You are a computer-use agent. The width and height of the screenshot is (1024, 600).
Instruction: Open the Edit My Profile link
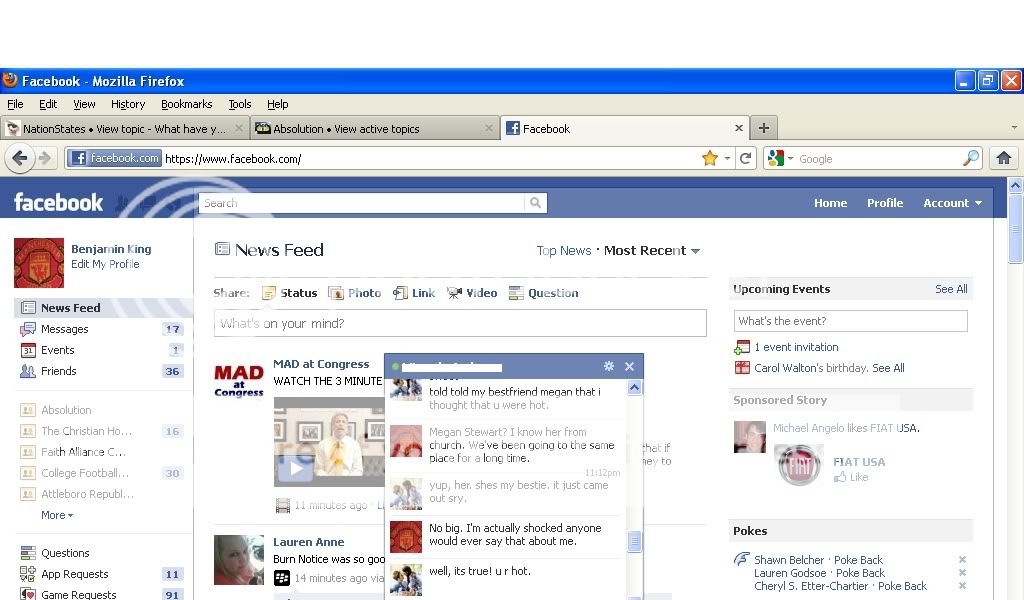(105, 265)
